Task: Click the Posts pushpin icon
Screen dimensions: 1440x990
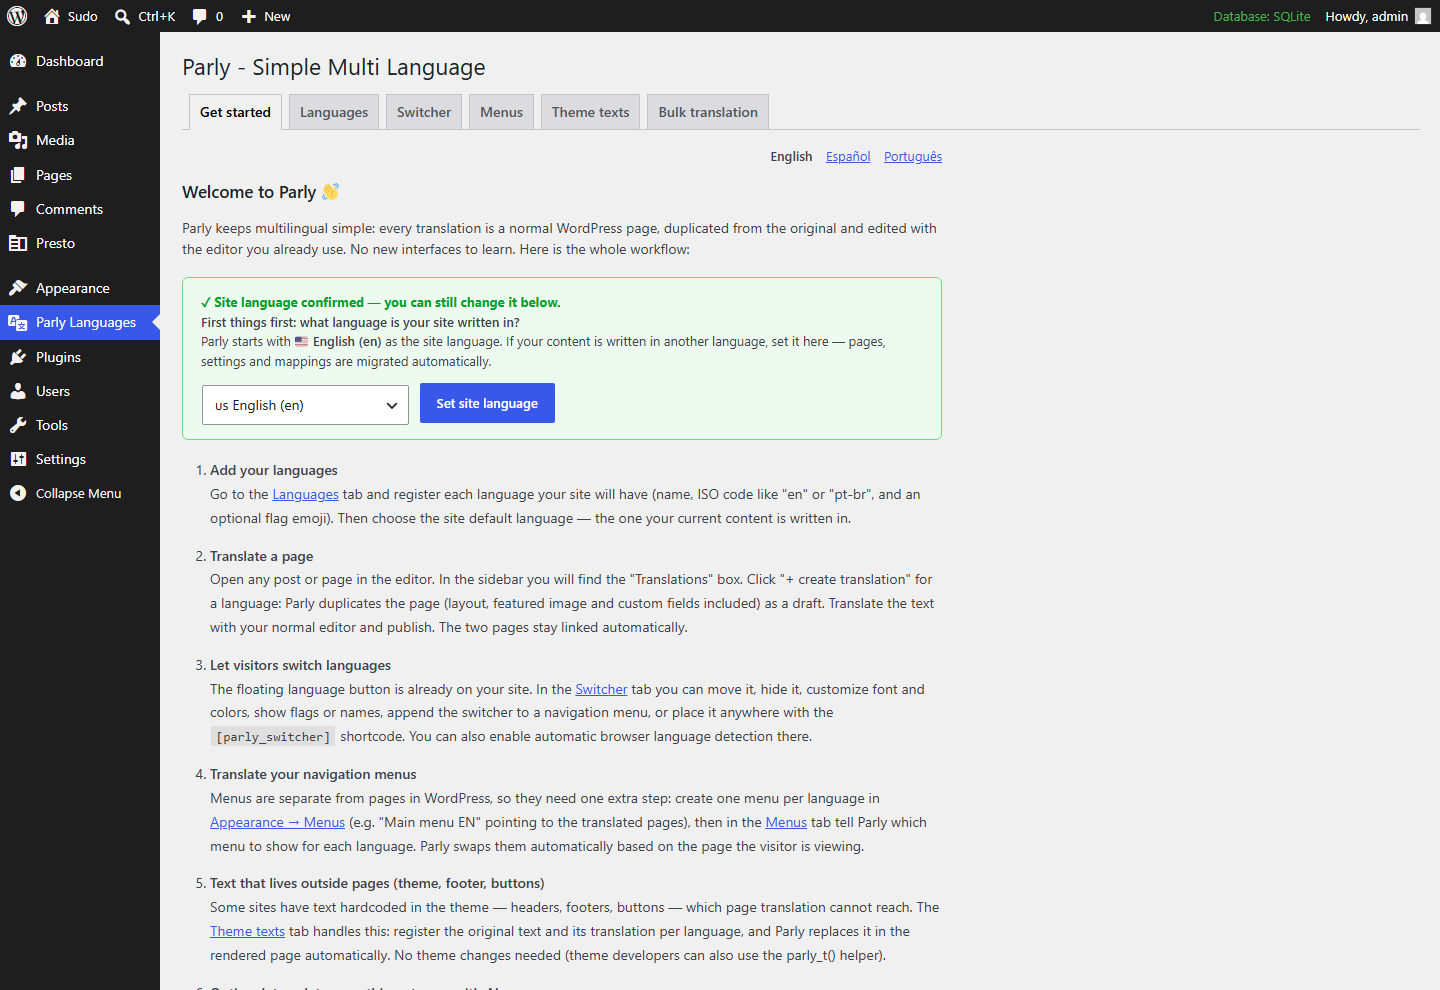Action: (18, 106)
